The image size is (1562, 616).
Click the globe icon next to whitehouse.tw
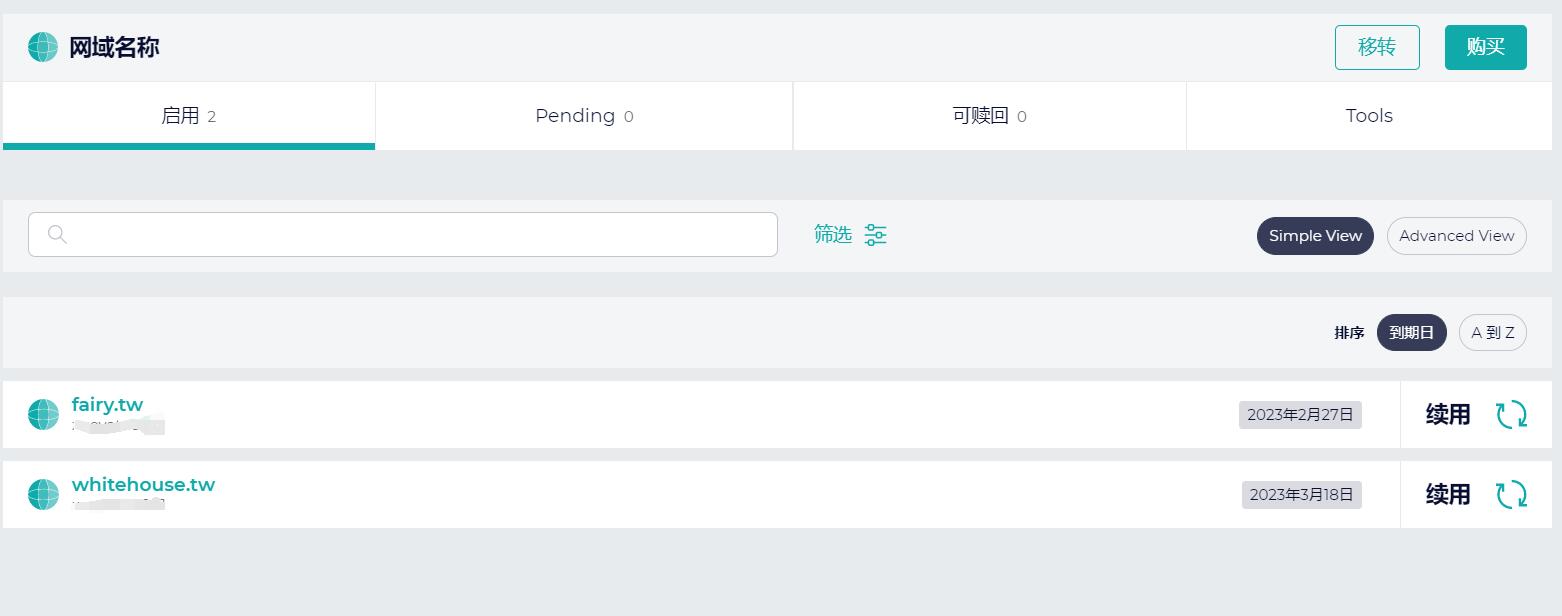pos(43,494)
